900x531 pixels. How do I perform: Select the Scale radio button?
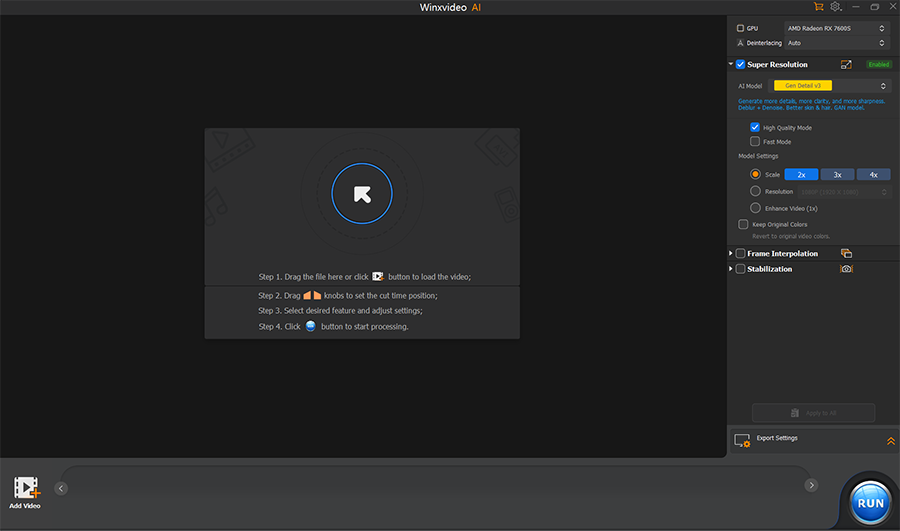[x=755, y=174]
